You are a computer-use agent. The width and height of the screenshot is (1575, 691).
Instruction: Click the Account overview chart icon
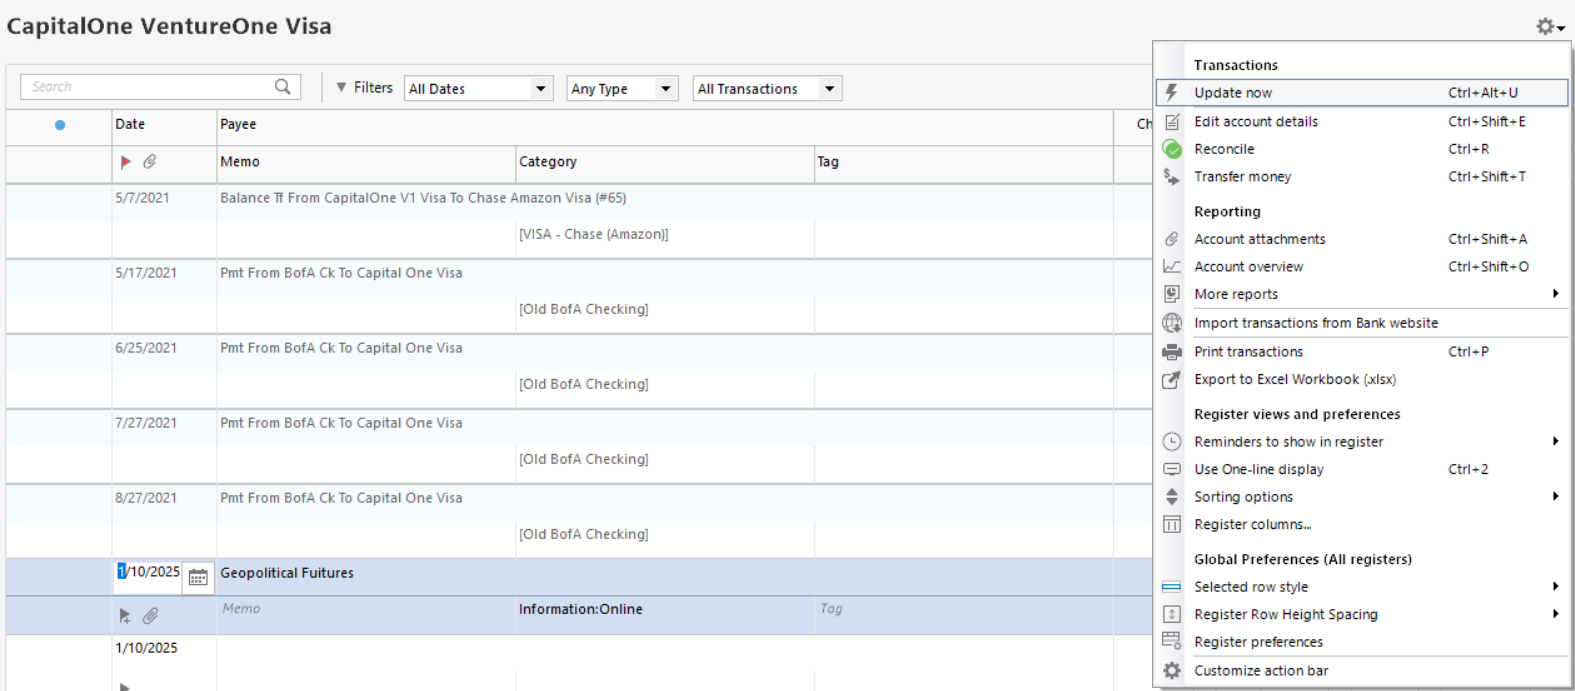[1172, 267]
